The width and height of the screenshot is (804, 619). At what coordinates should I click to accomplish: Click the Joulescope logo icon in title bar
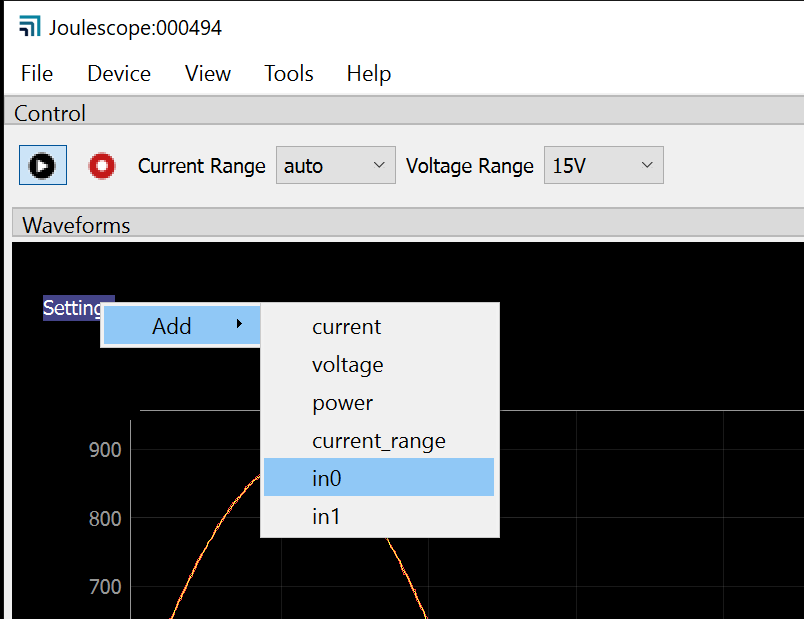[x=30, y=26]
